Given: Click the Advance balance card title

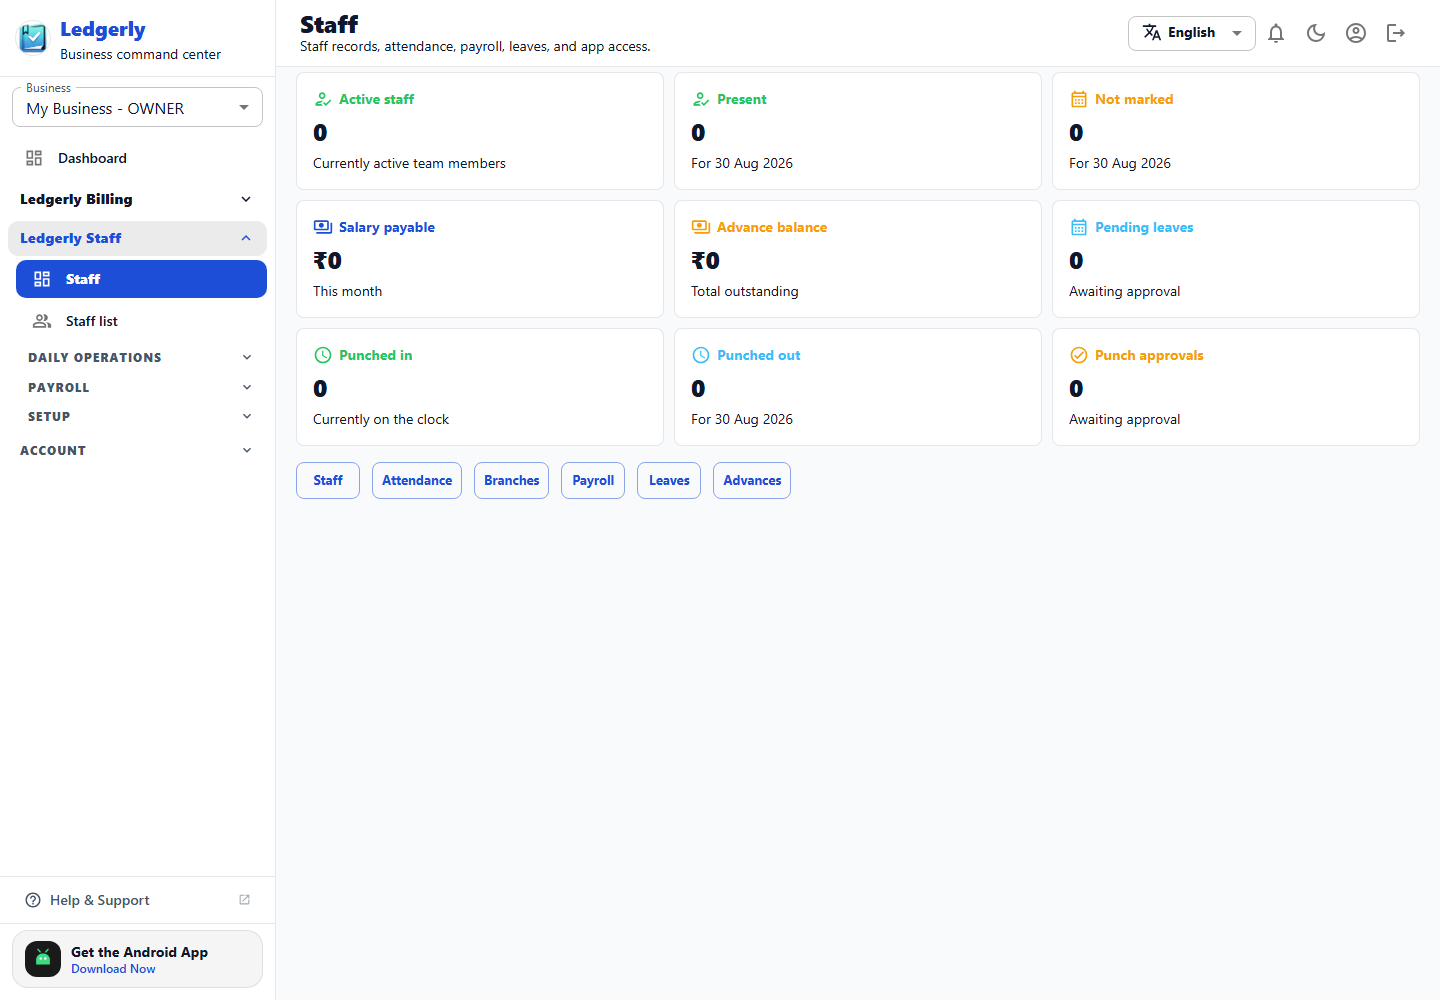Looking at the screenshot, I should [x=772, y=227].
